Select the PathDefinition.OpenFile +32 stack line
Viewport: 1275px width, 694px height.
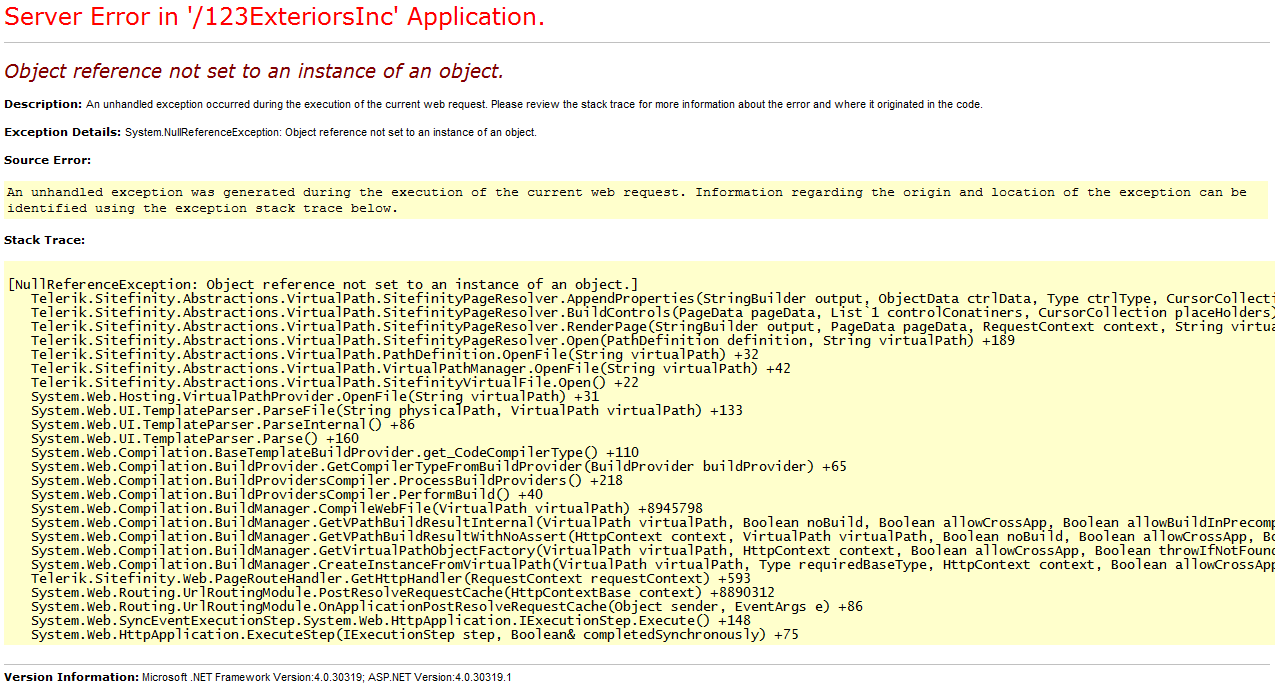pos(395,354)
